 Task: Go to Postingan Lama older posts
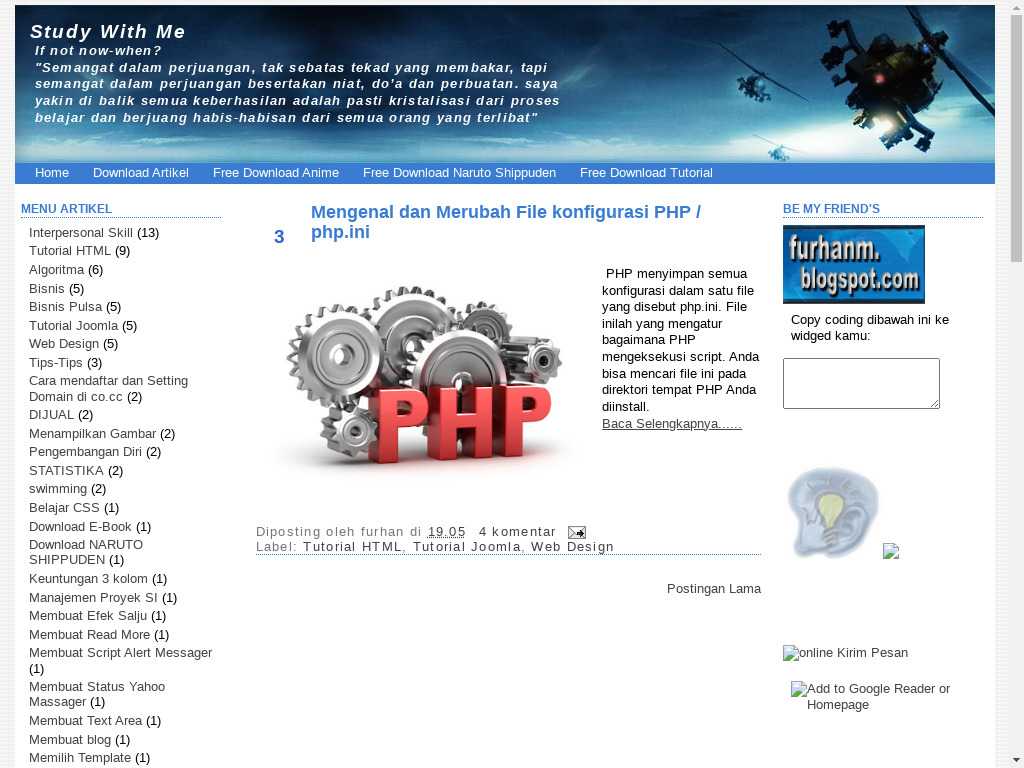point(713,589)
